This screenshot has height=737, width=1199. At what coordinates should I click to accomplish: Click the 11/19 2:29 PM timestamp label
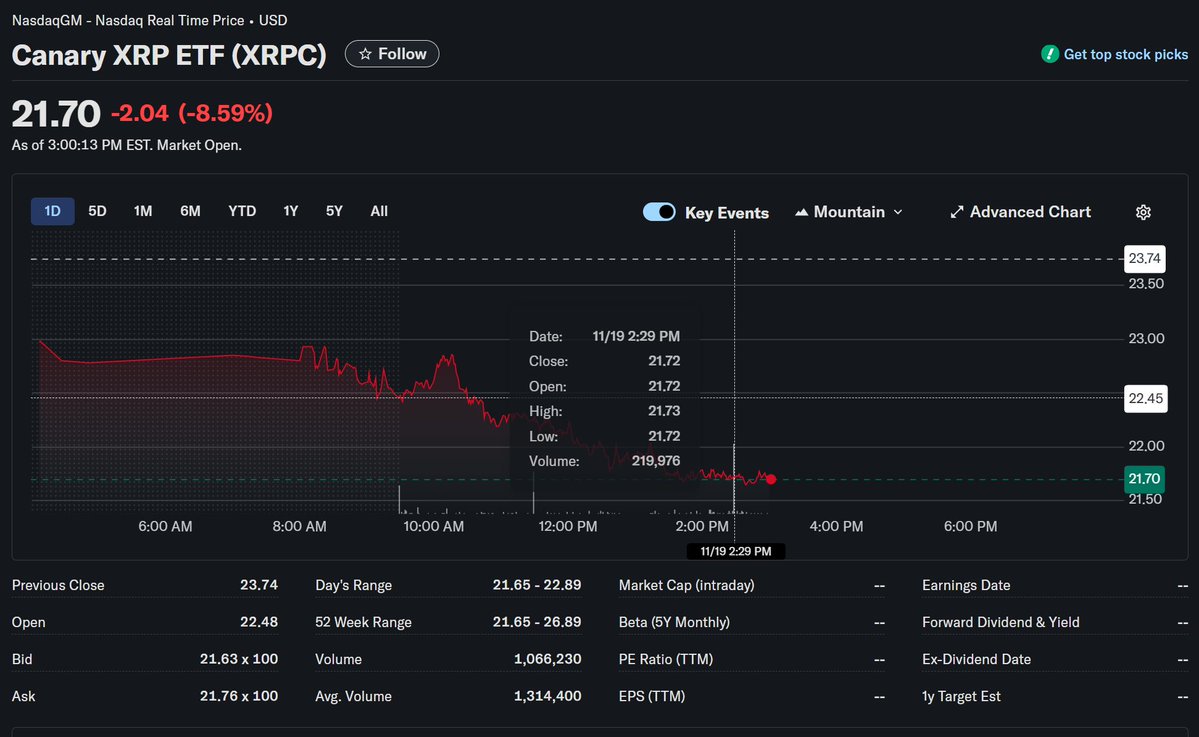tap(735, 550)
